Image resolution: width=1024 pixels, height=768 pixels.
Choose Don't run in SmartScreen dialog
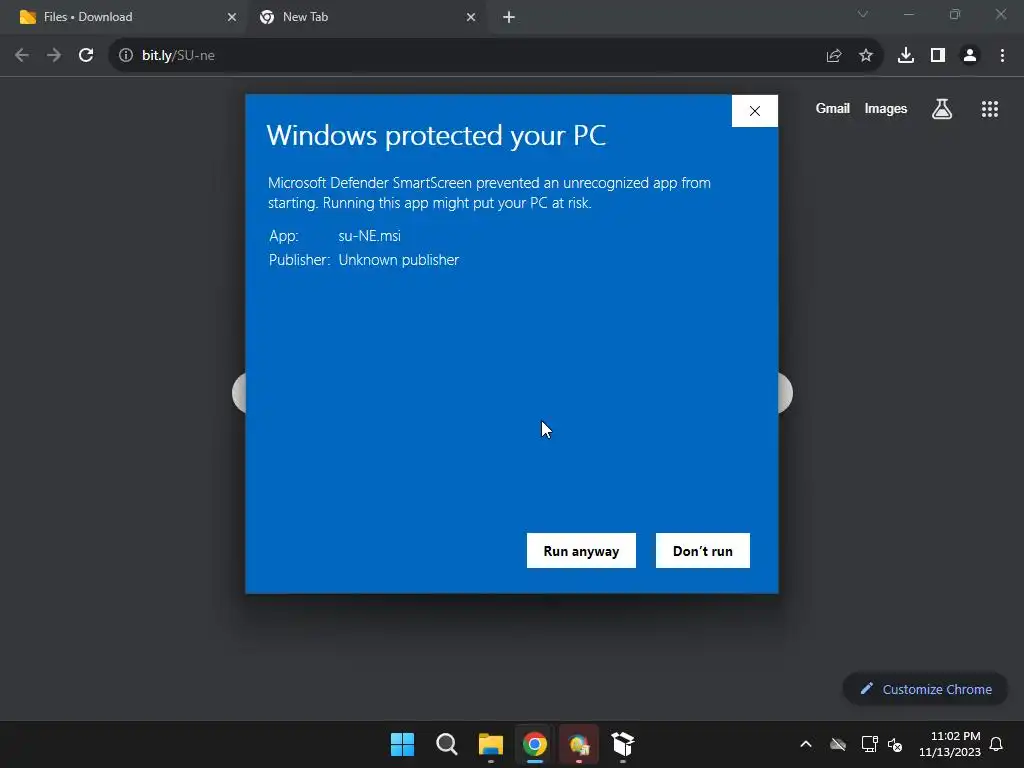click(703, 551)
